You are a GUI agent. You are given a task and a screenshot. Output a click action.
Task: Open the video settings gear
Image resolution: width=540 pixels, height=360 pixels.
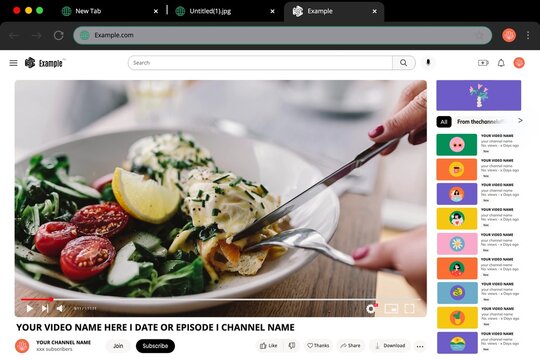(371, 308)
